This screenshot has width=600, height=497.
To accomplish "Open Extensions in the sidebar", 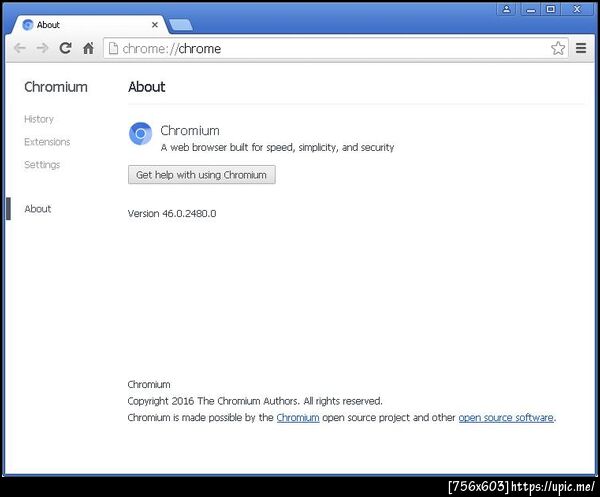I will click(47, 142).
